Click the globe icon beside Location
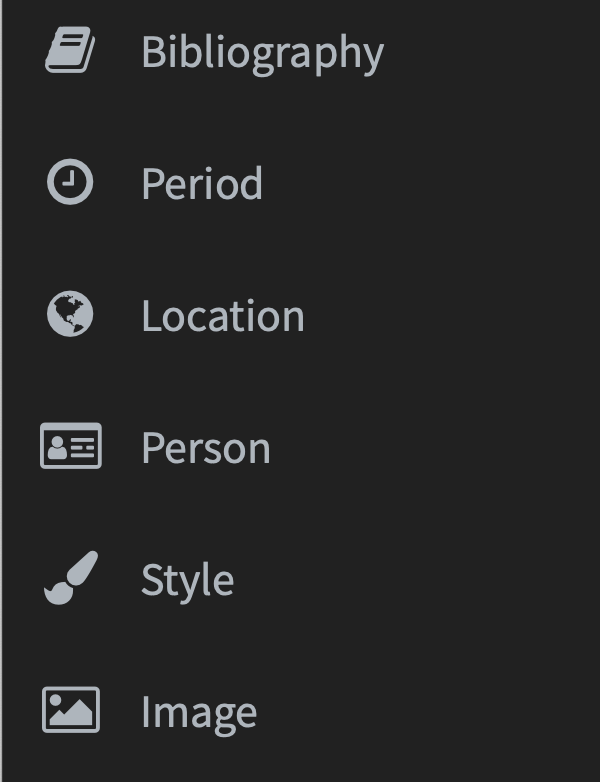 [70, 315]
